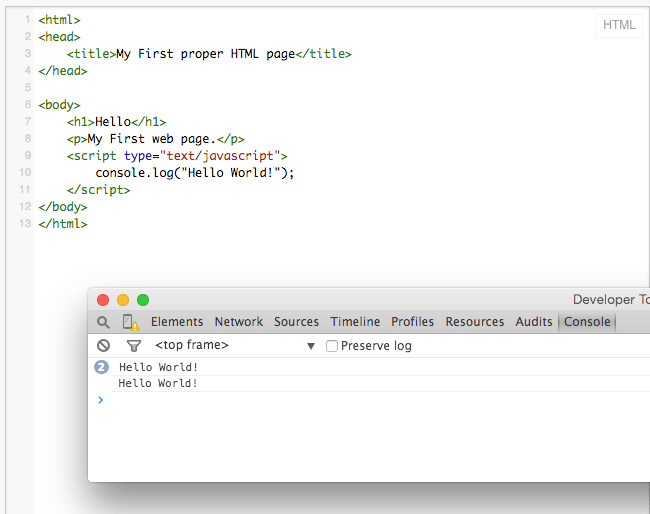
Task: Click the DevTools inspect element magnifier icon
Action: click(x=103, y=322)
